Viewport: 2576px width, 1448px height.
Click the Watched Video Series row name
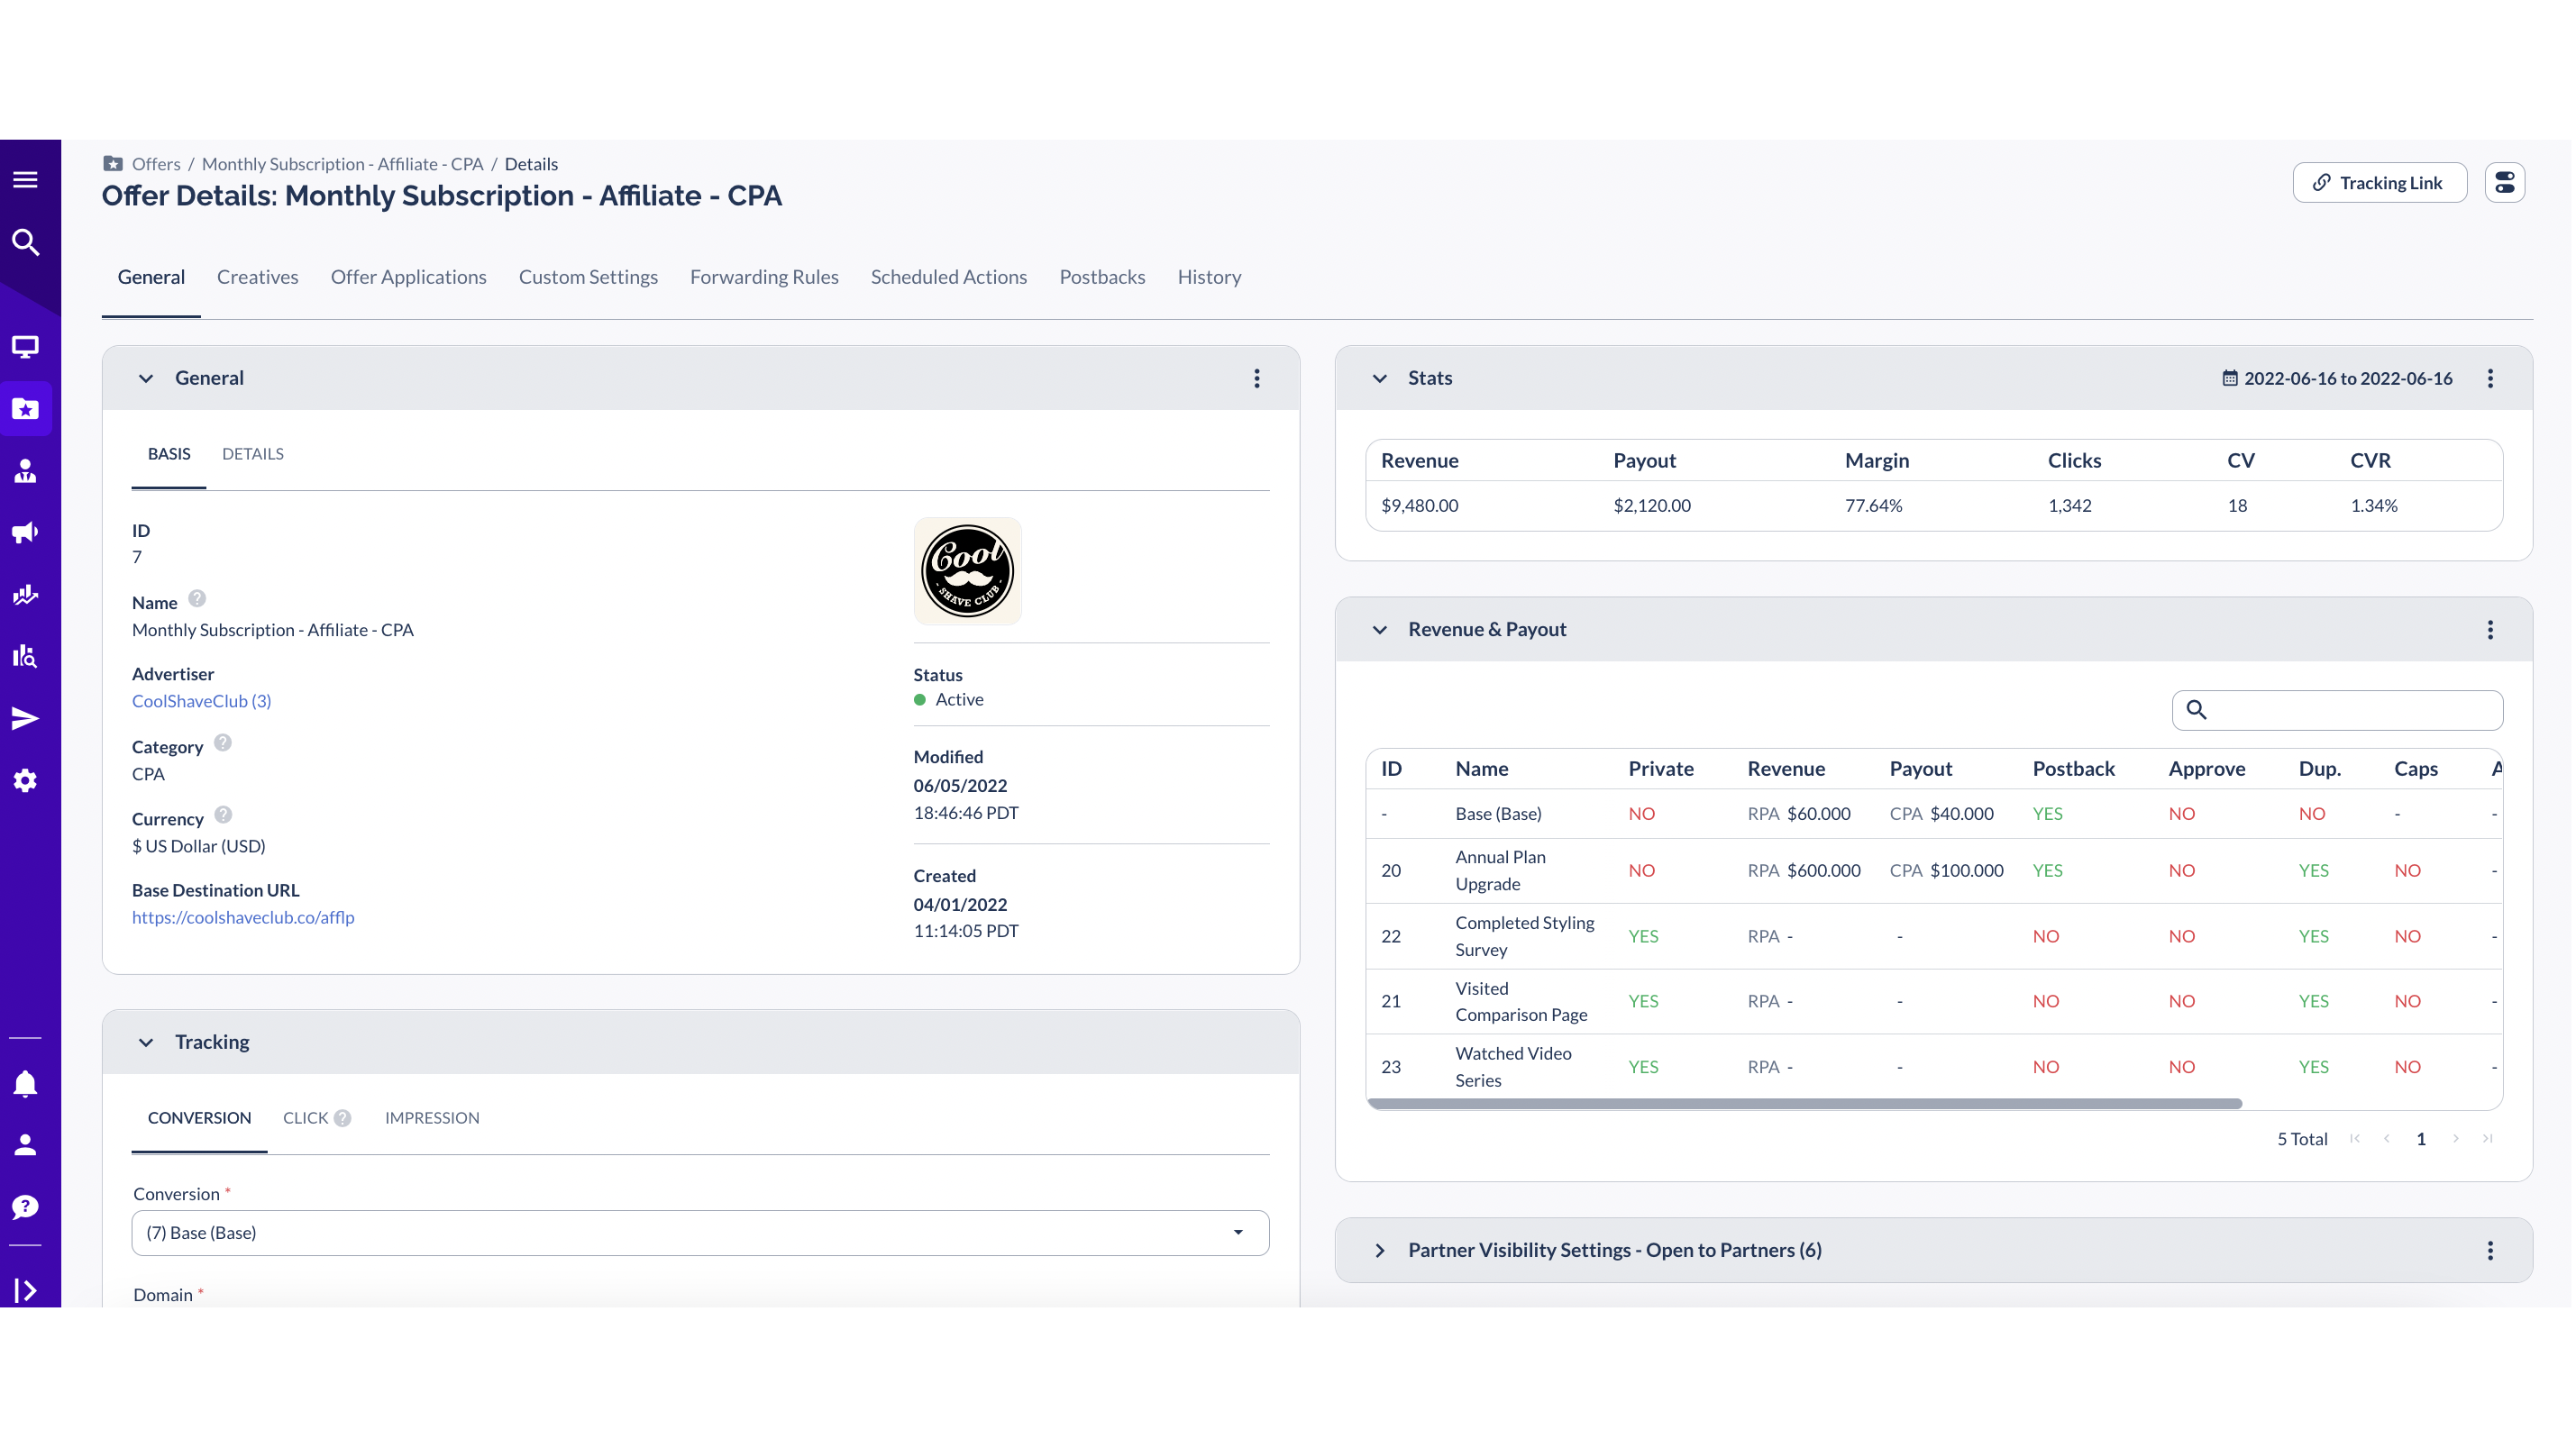tap(1513, 1067)
